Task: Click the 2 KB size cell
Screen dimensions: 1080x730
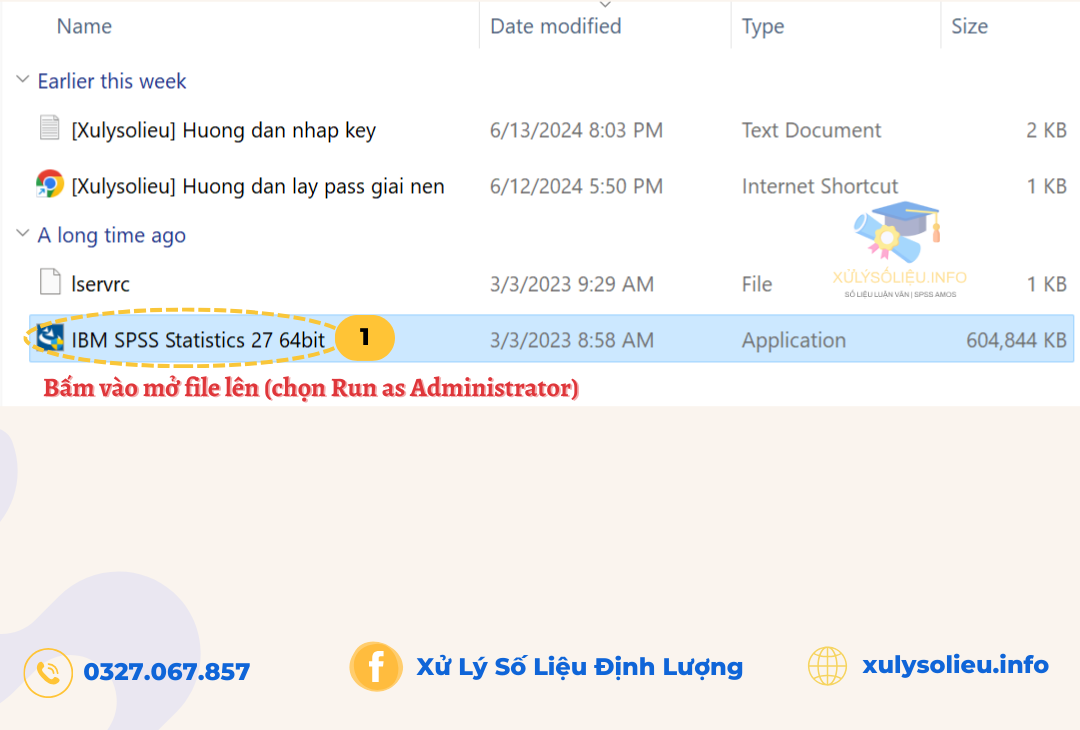Action: [x=1046, y=130]
